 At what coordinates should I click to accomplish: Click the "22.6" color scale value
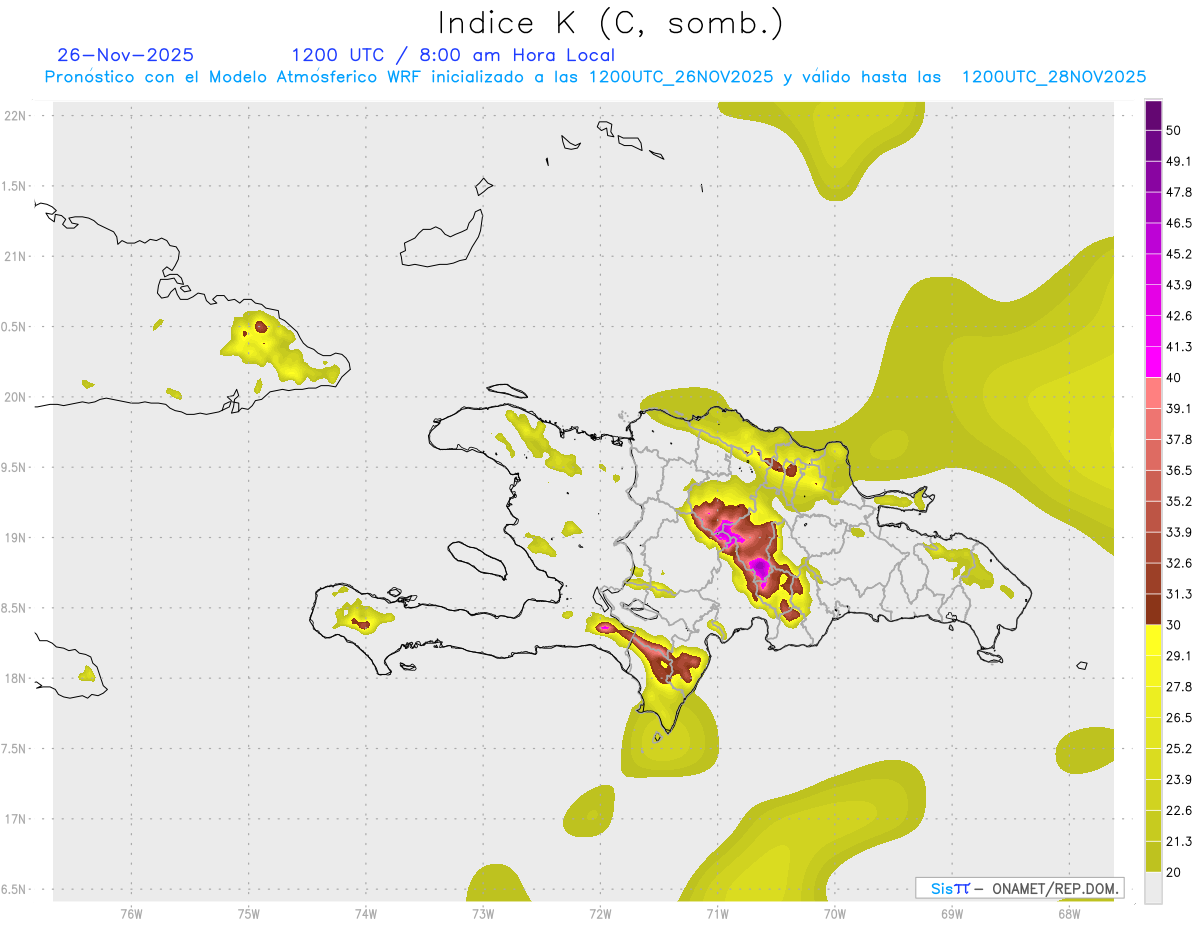pos(1178,810)
